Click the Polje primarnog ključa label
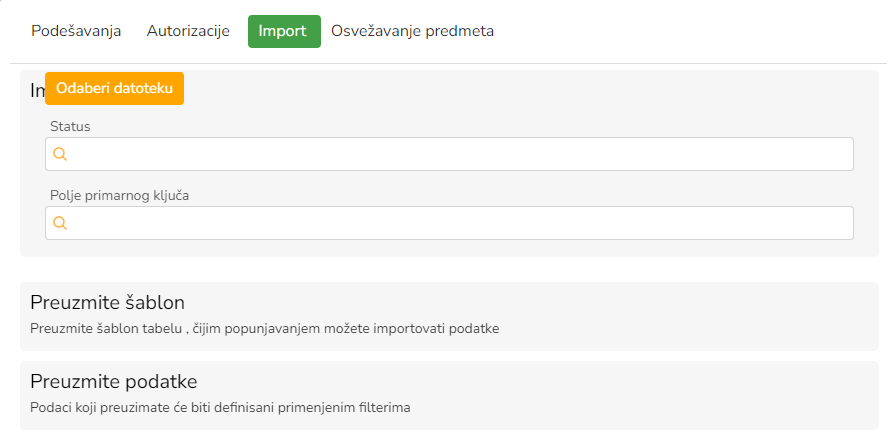Image resolution: width=894 pixels, height=437 pixels. click(120, 195)
